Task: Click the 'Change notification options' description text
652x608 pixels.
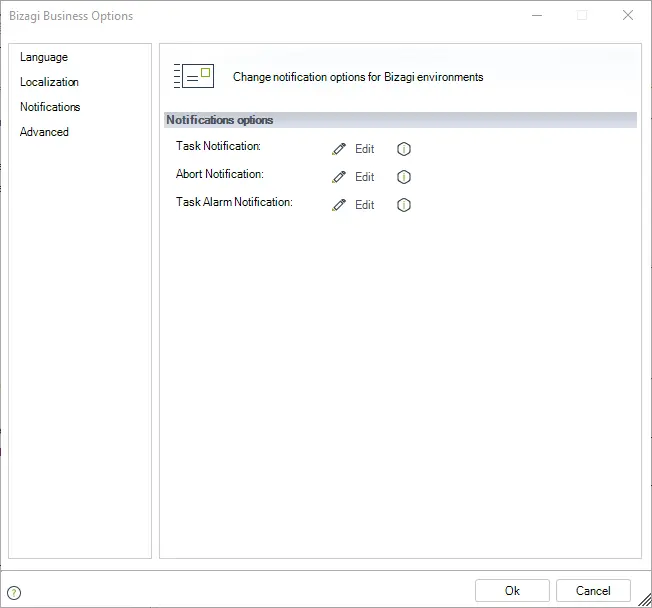Action: [x=358, y=77]
